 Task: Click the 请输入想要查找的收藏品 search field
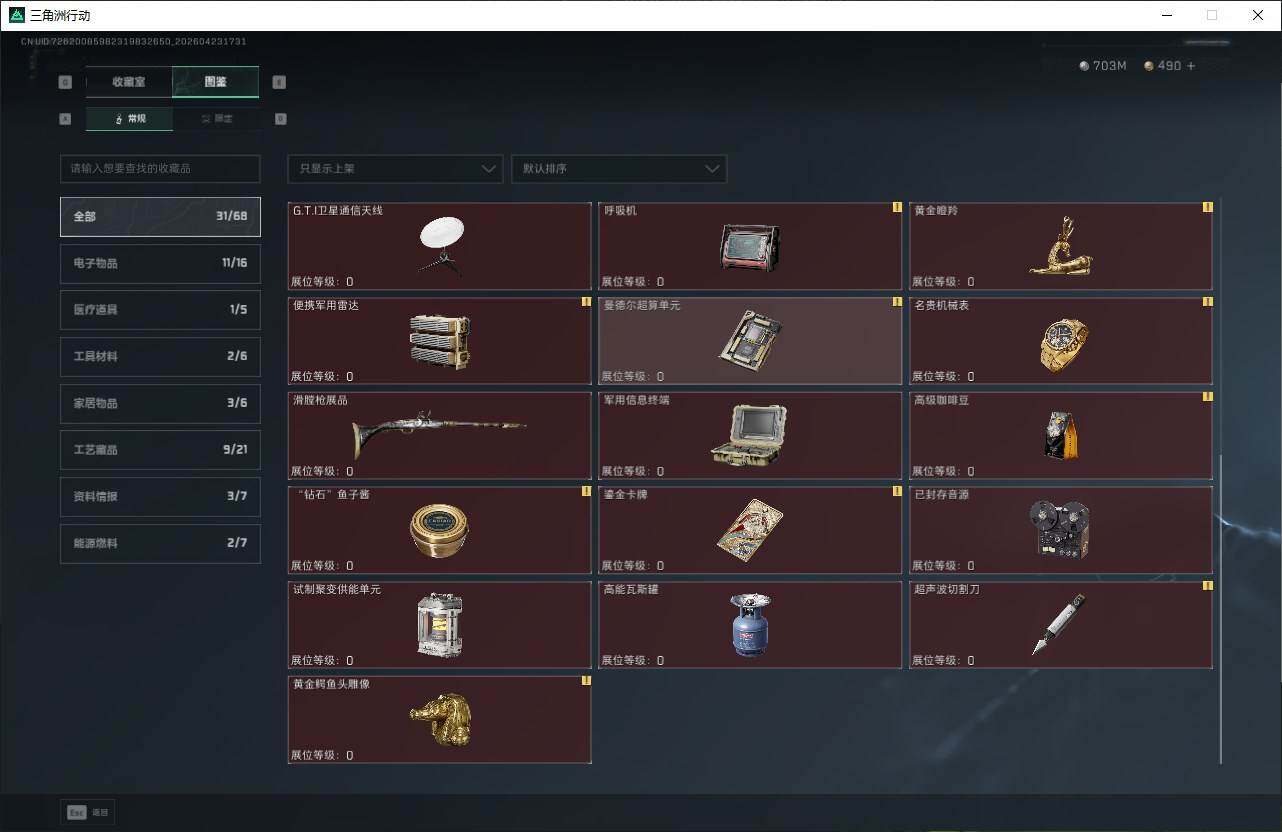160,169
